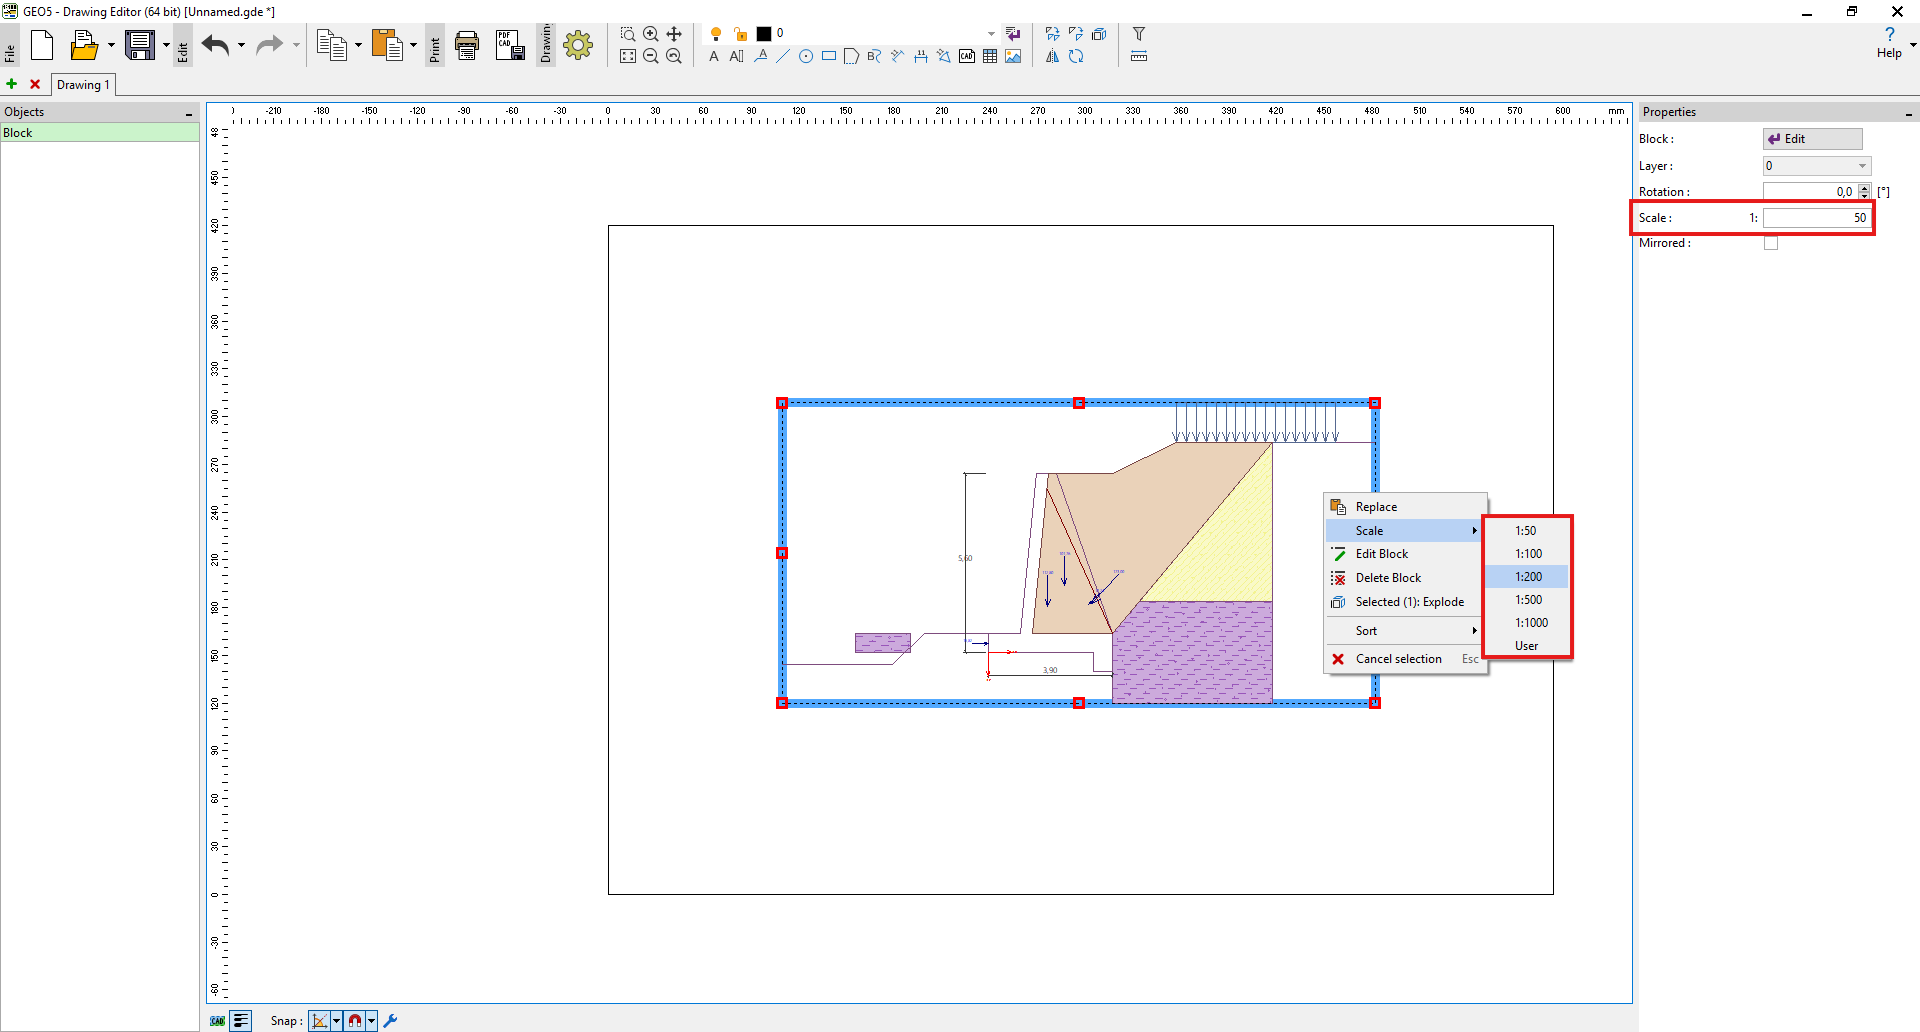This screenshot has width=1920, height=1032.
Task: Open the Layer dropdown in Properties
Action: tap(1816, 166)
